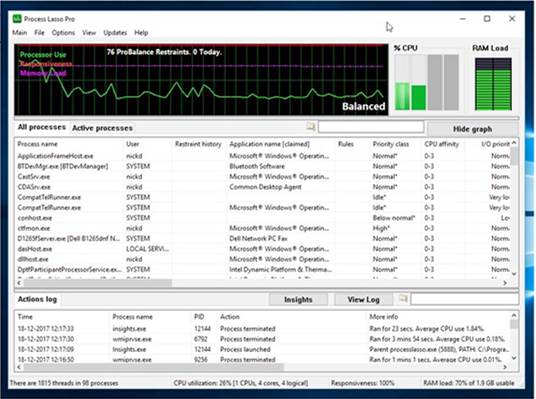Open the Insights button

[x=298, y=300]
